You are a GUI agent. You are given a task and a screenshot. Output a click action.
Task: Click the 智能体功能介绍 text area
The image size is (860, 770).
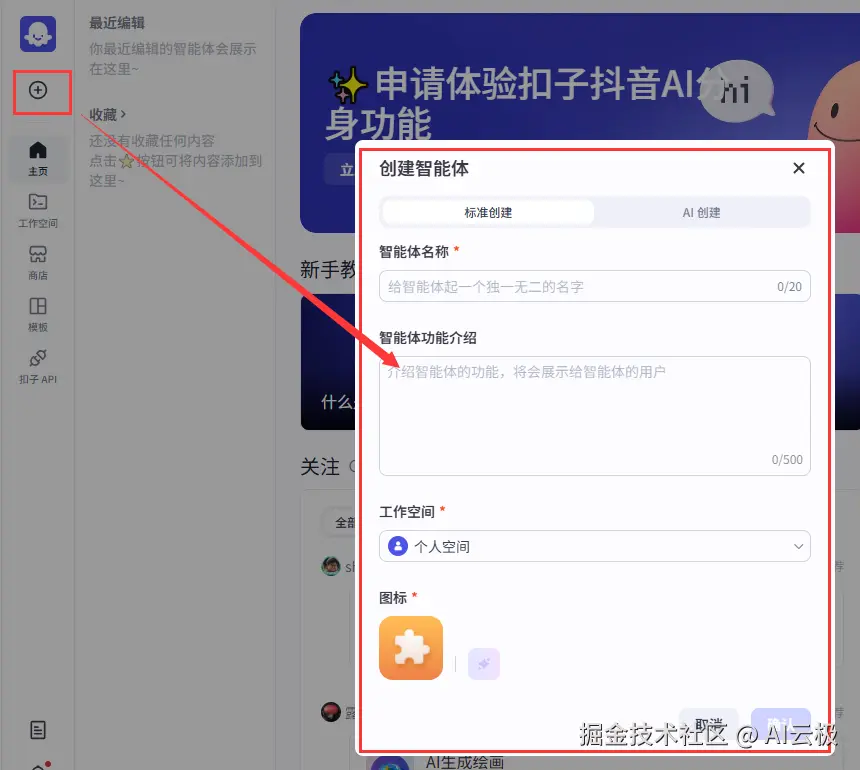(x=595, y=416)
